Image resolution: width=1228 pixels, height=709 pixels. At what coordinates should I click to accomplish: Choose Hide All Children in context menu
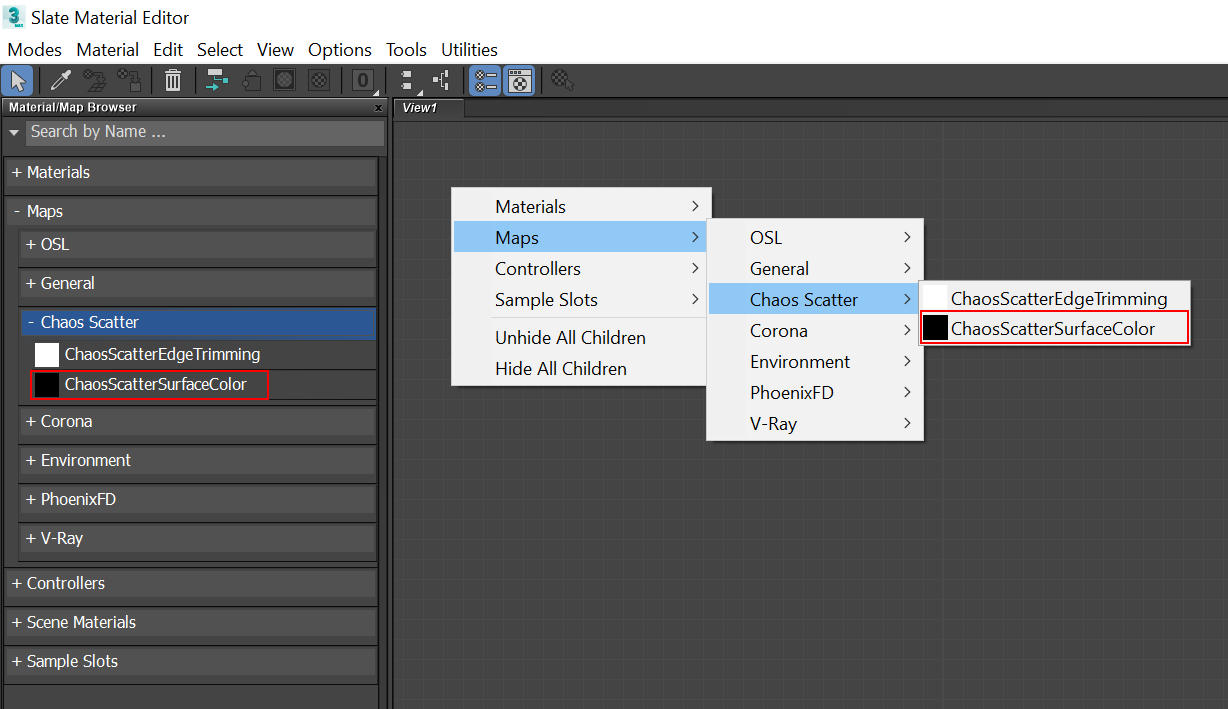(x=581, y=368)
